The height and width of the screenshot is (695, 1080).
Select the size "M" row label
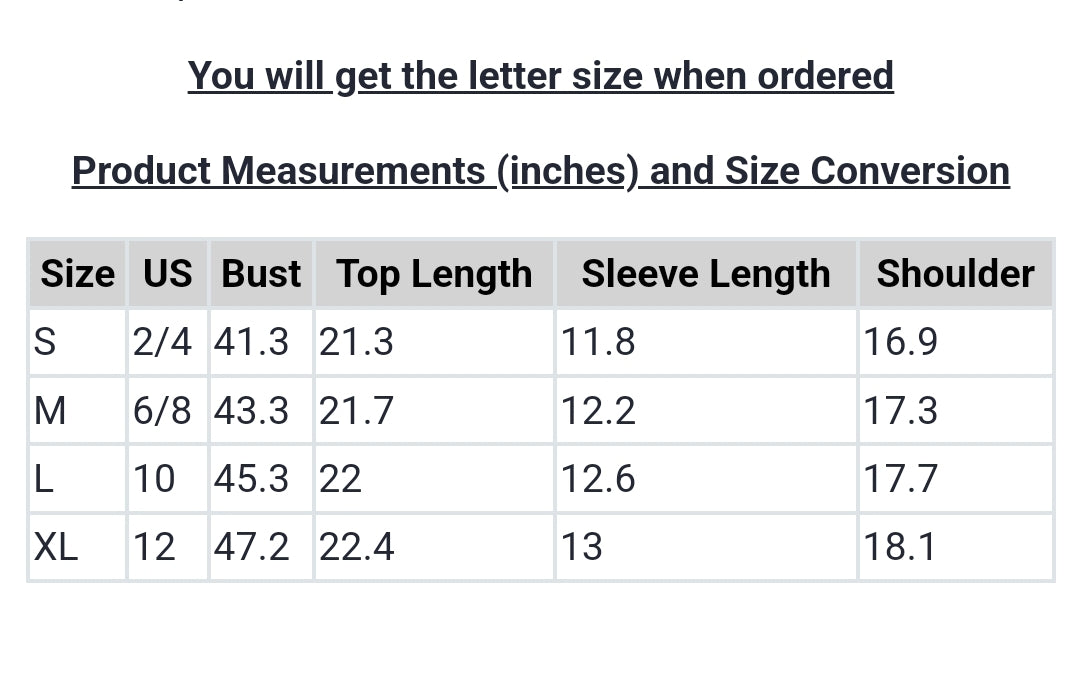click(50, 411)
